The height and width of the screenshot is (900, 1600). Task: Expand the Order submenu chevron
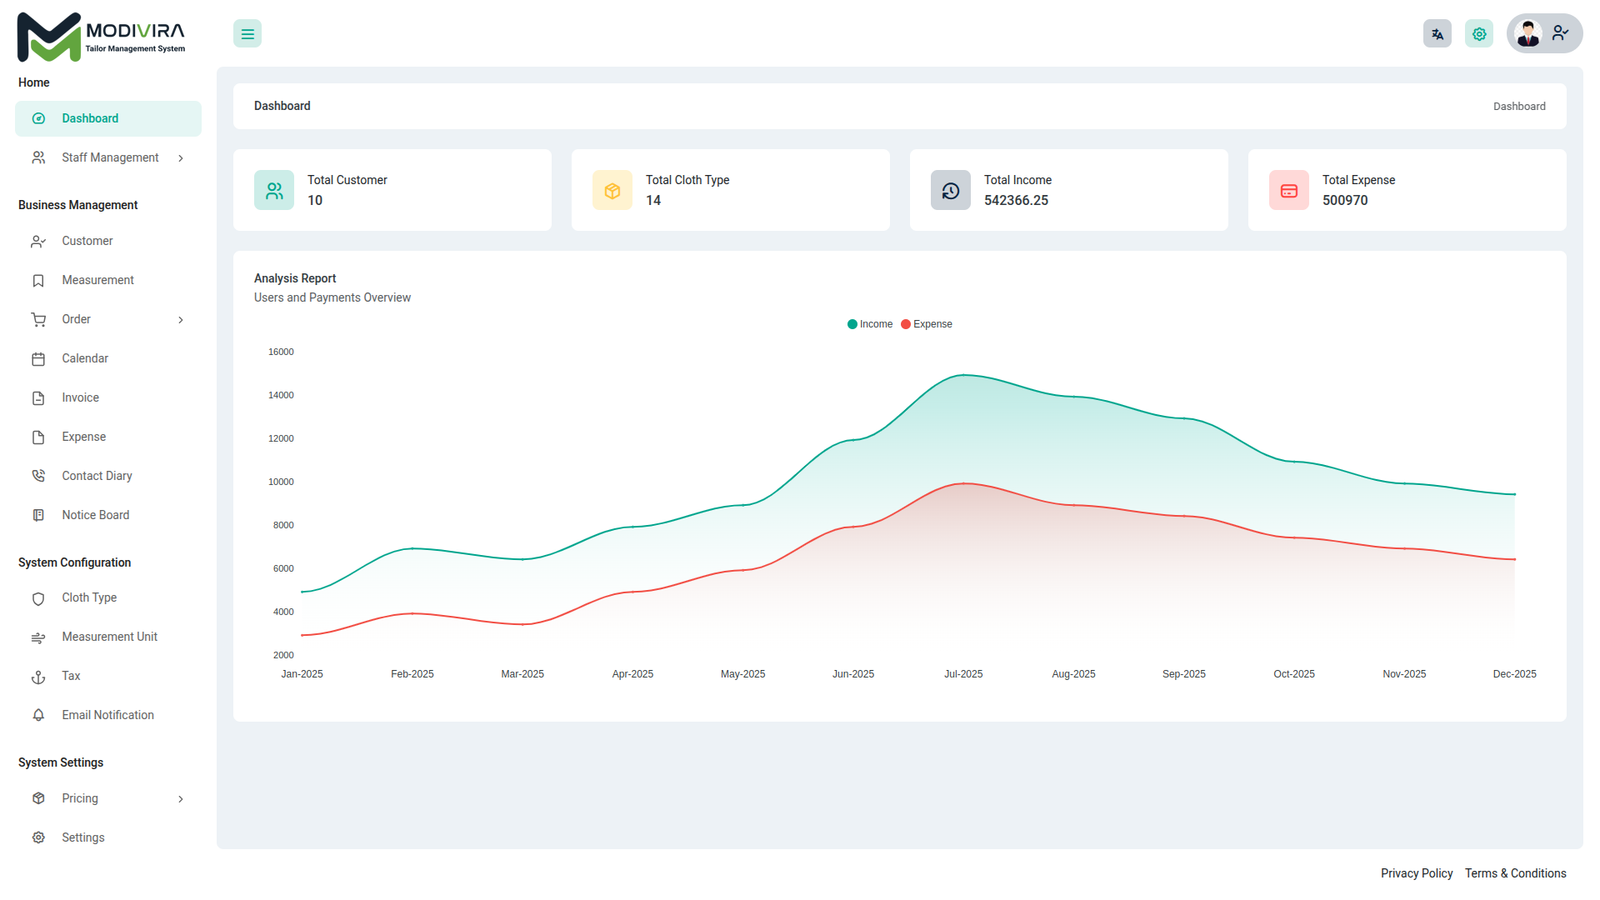[x=181, y=320]
